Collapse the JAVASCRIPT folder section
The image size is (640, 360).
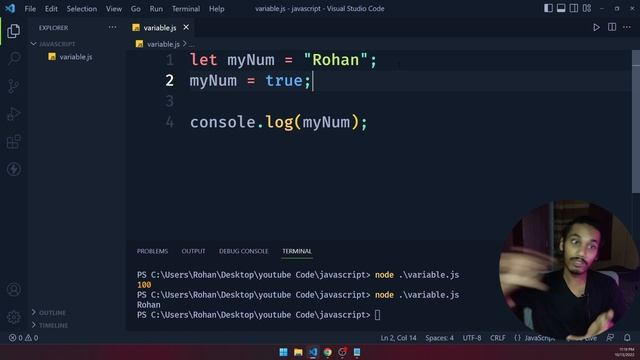click(x=57, y=44)
